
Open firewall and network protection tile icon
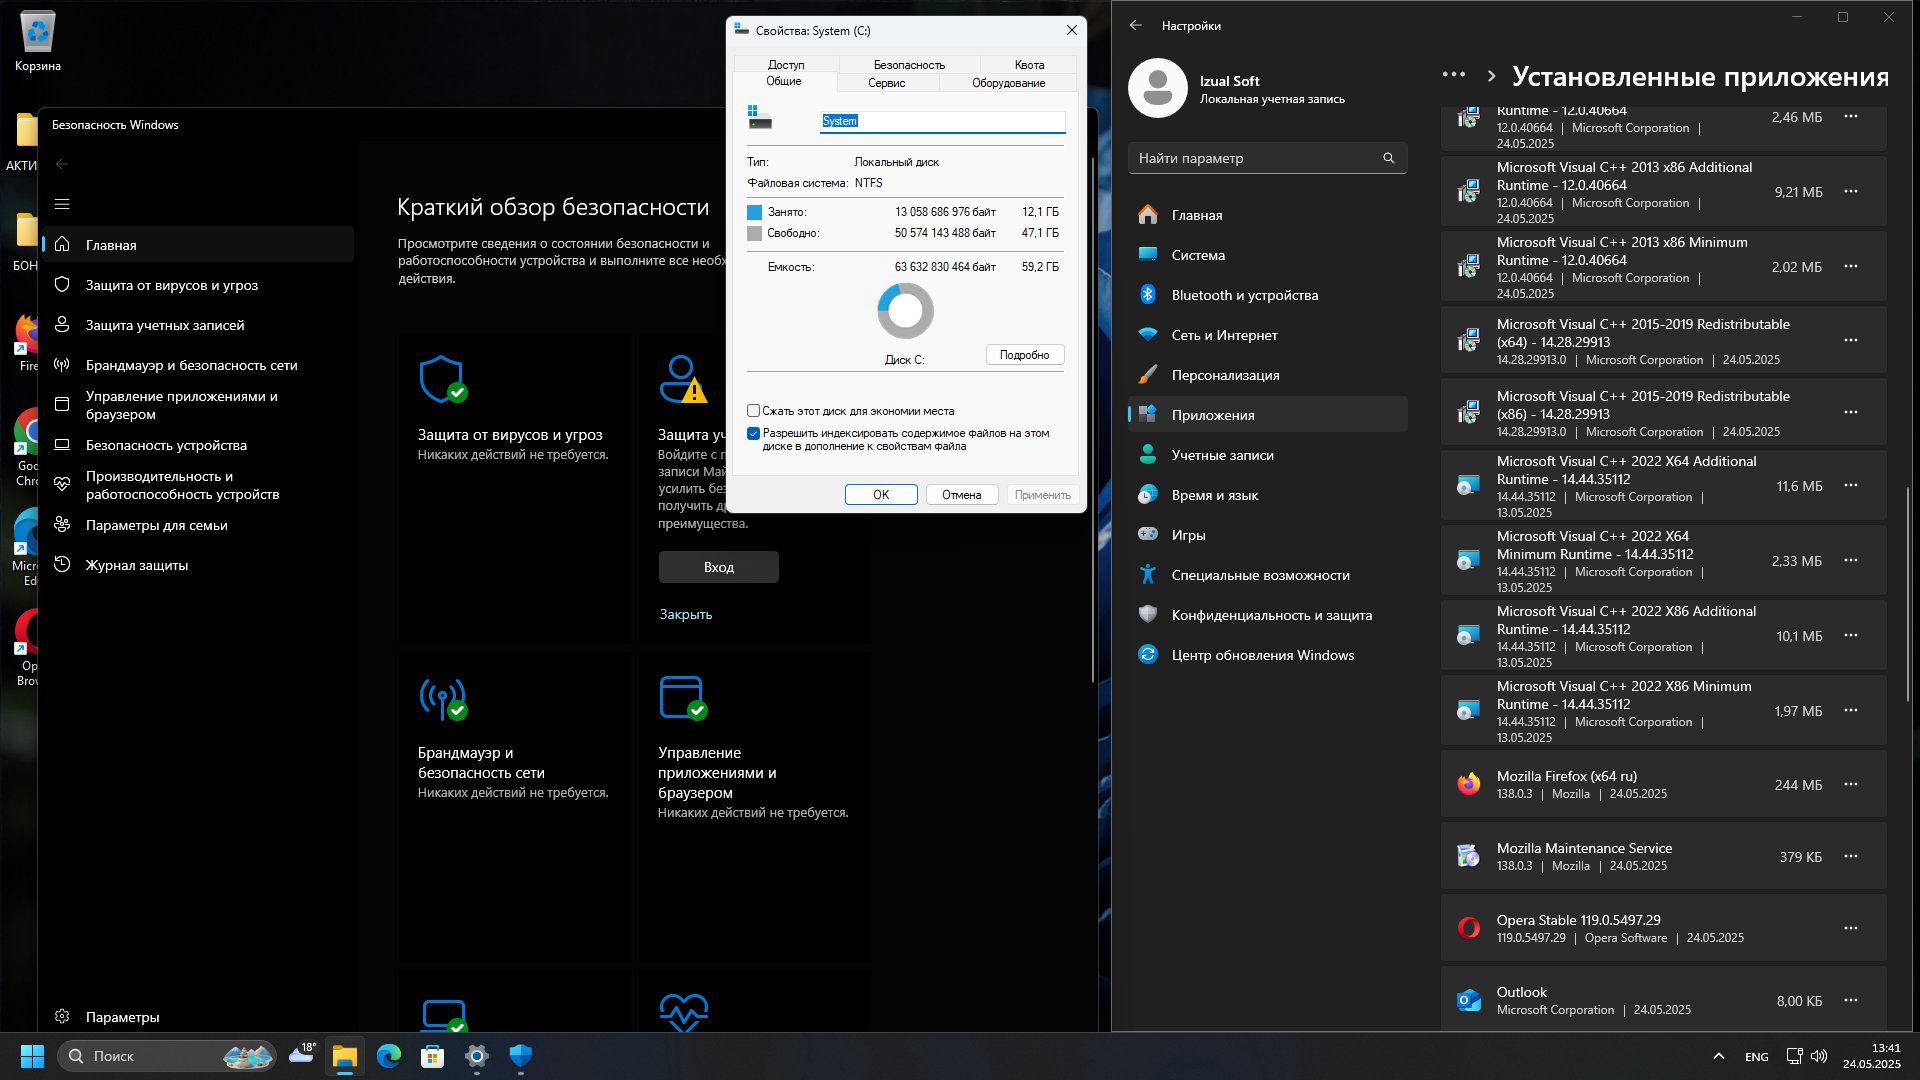click(442, 698)
